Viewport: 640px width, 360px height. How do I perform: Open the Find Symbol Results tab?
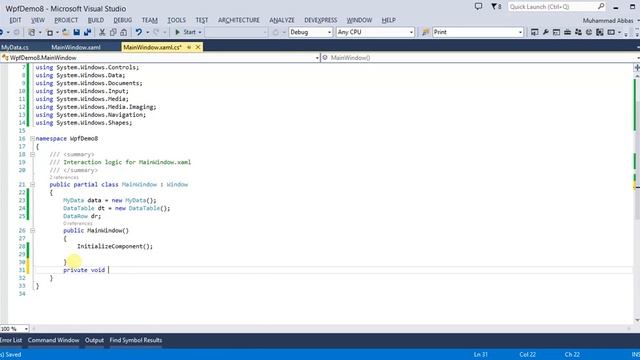(x=136, y=340)
